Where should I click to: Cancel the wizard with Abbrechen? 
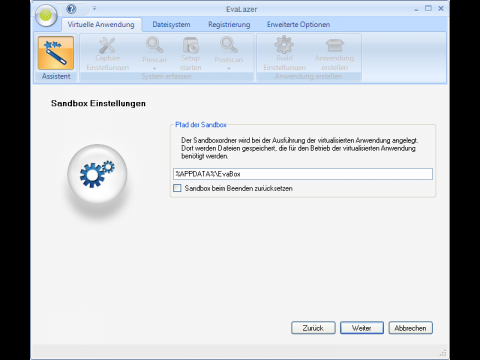[x=410, y=328]
